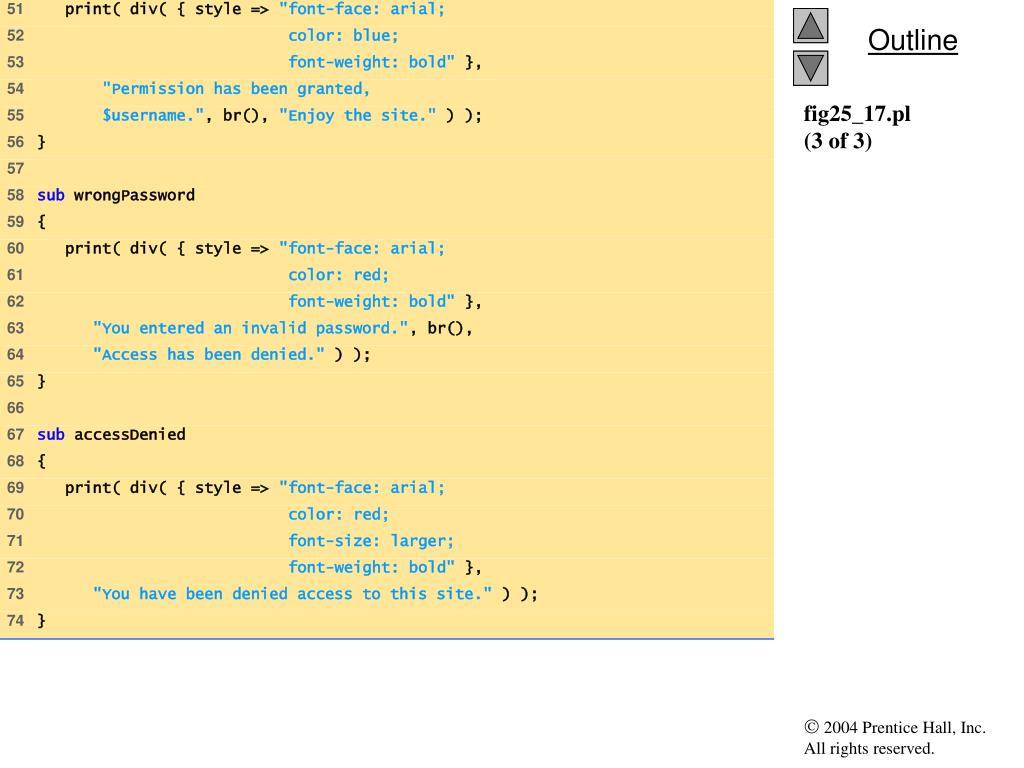Click the 2004 Prentice Hall copyright text
This screenshot has width=1024, height=768.
pyautogui.click(x=895, y=728)
